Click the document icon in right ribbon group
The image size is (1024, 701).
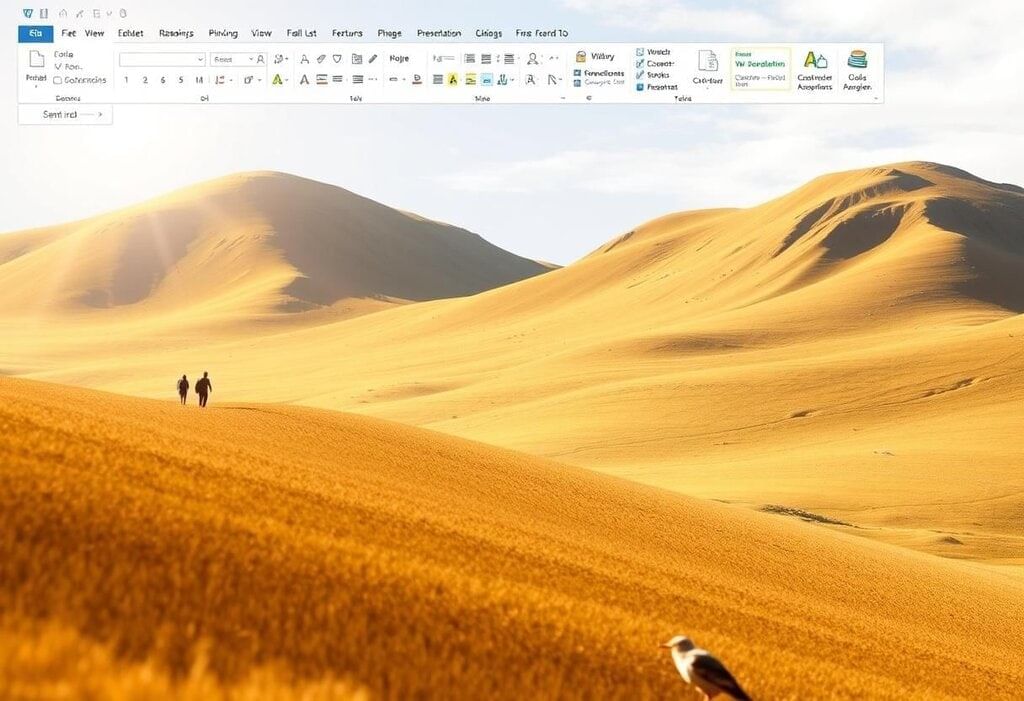point(707,61)
